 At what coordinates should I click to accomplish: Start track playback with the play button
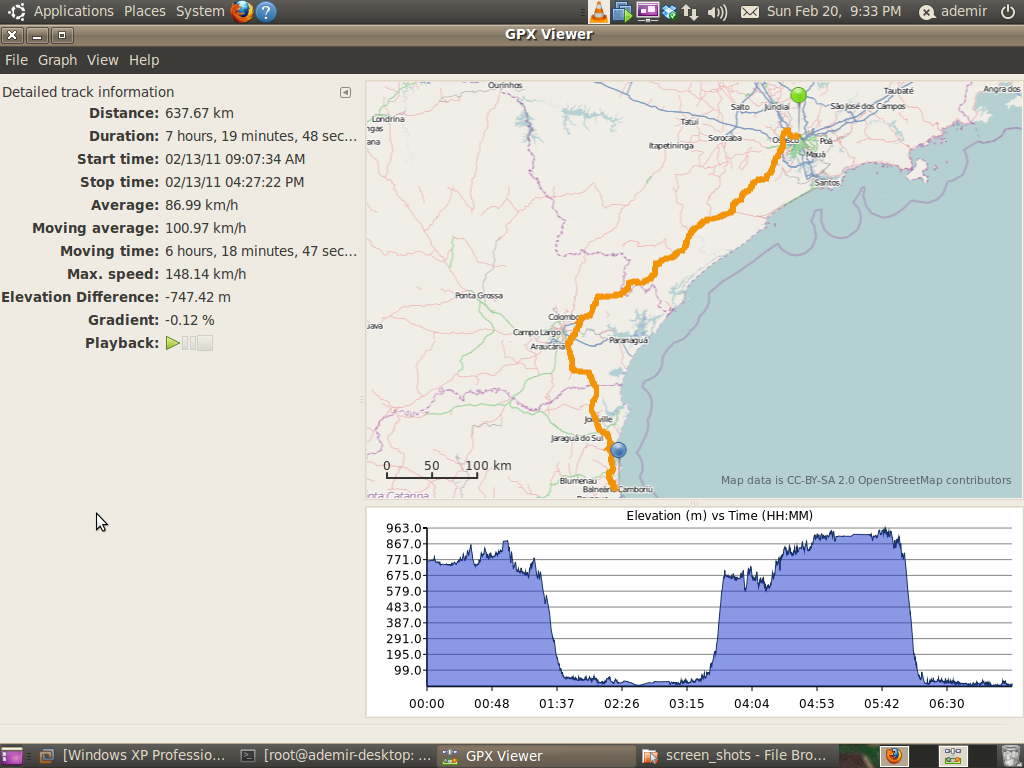click(x=173, y=343)
